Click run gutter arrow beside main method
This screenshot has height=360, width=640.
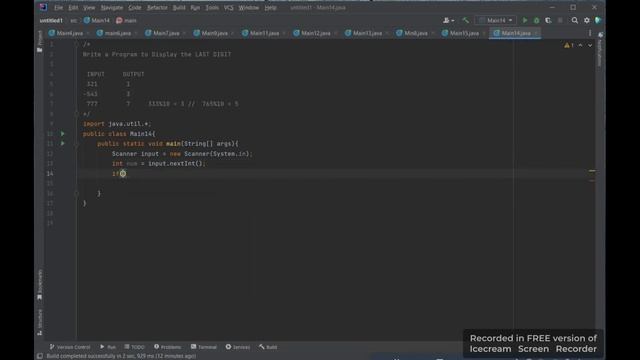pyautogui.click(x=62, y=144)
